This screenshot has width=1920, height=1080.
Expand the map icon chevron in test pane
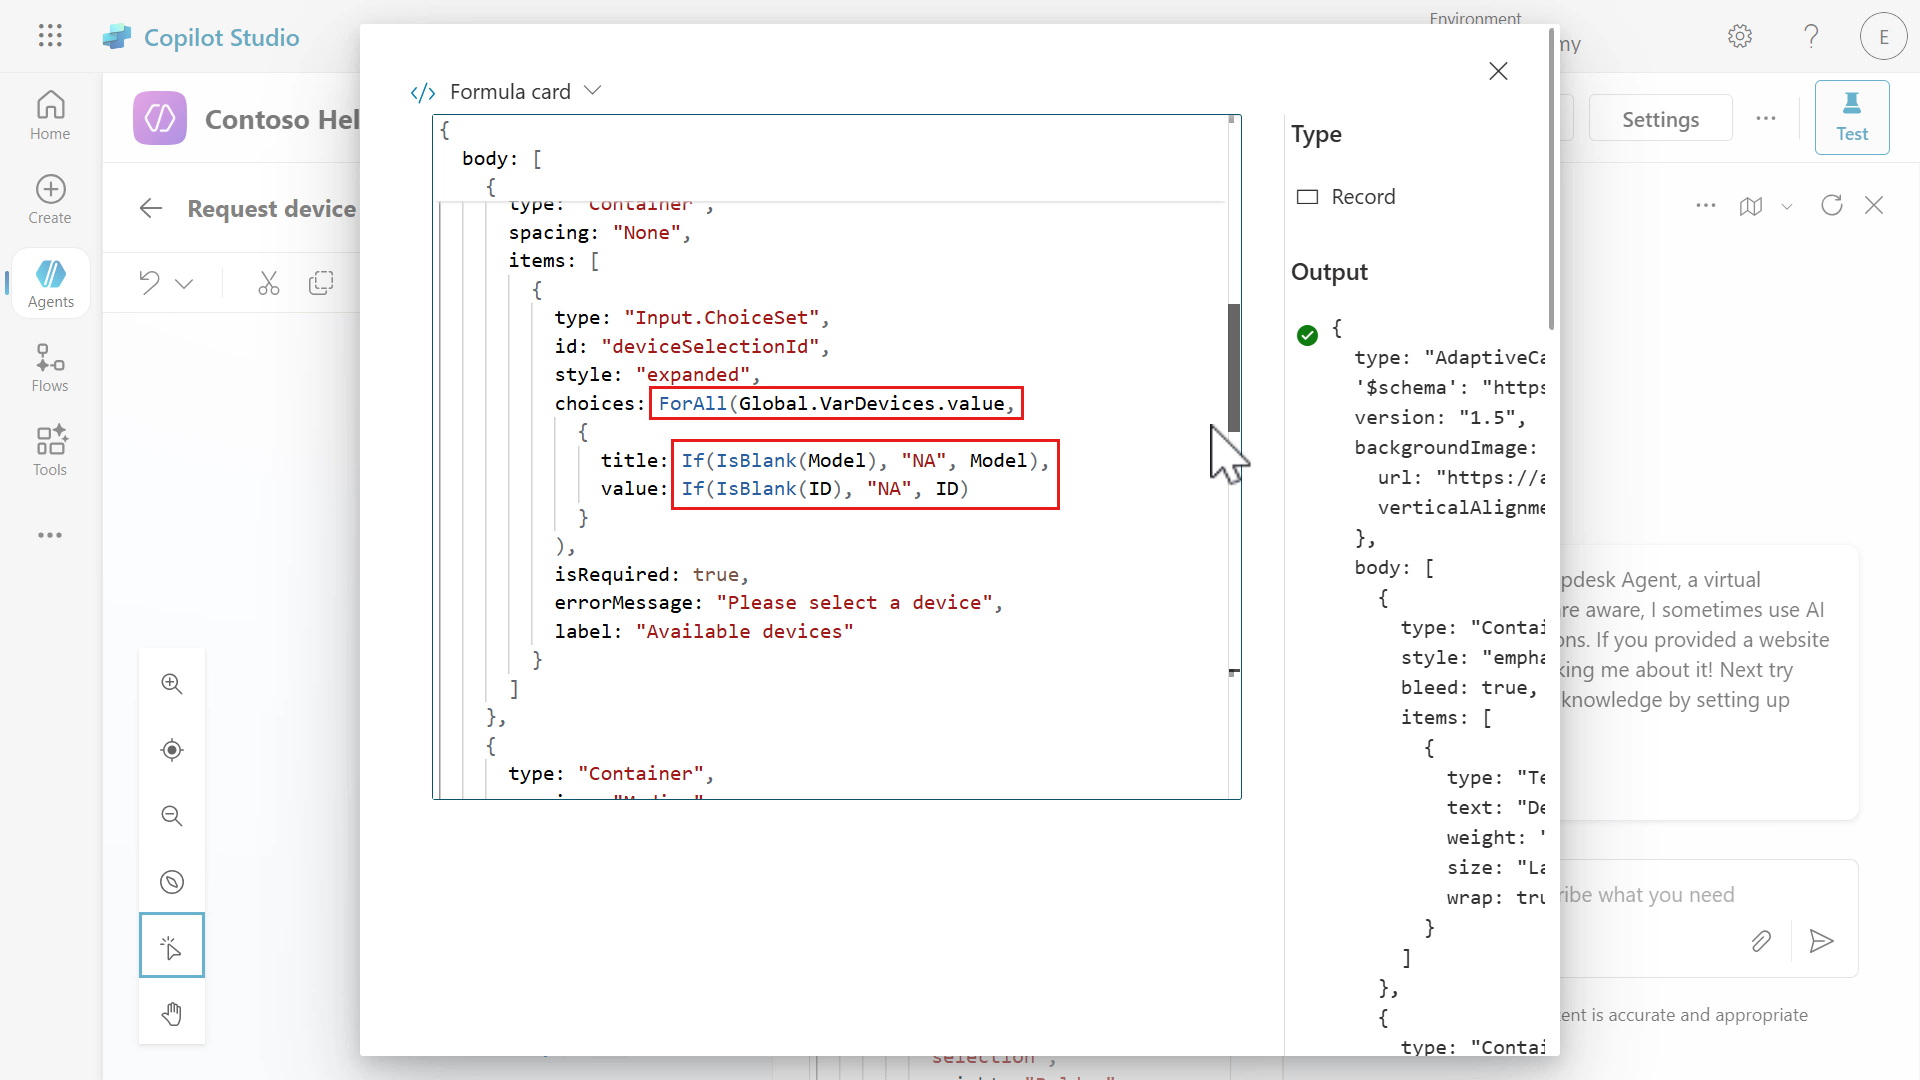pyautogui.click(x=1787, y=206)
